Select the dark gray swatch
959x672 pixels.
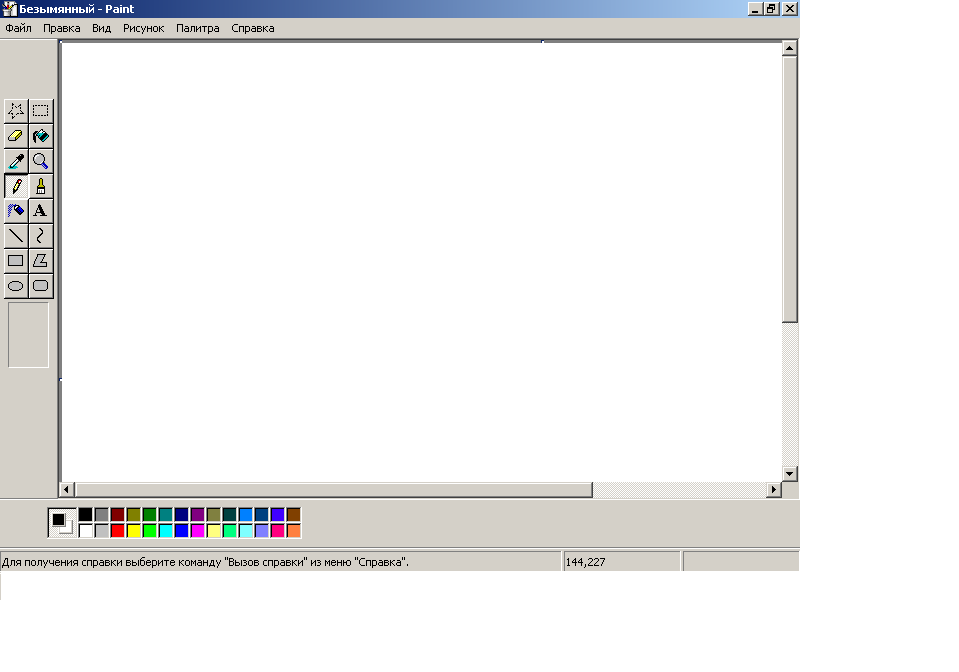[102, 515]
